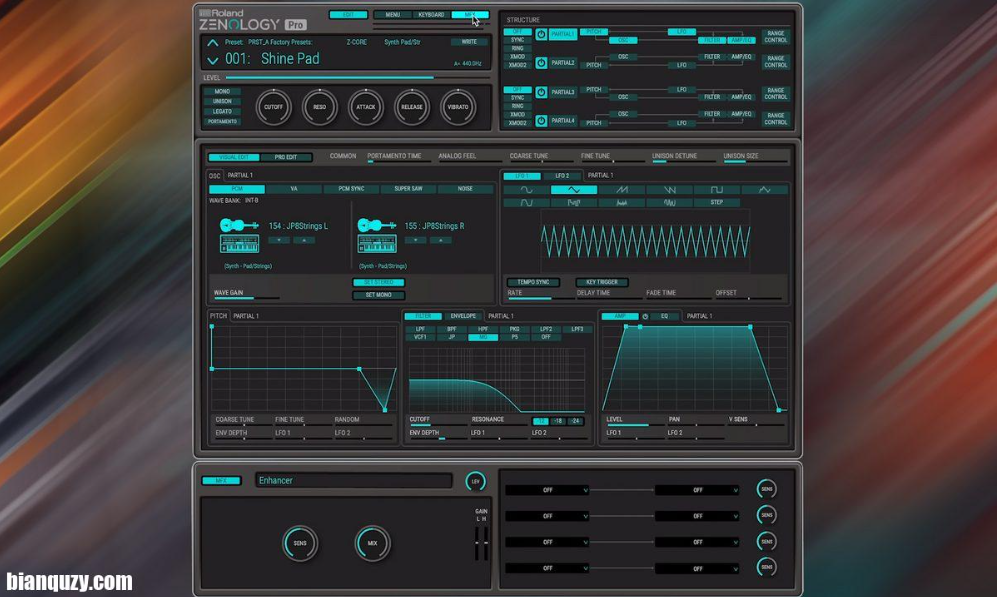997x597 pixels.
Task: Click the MFX LEV knob
Action: click(475, 481)
